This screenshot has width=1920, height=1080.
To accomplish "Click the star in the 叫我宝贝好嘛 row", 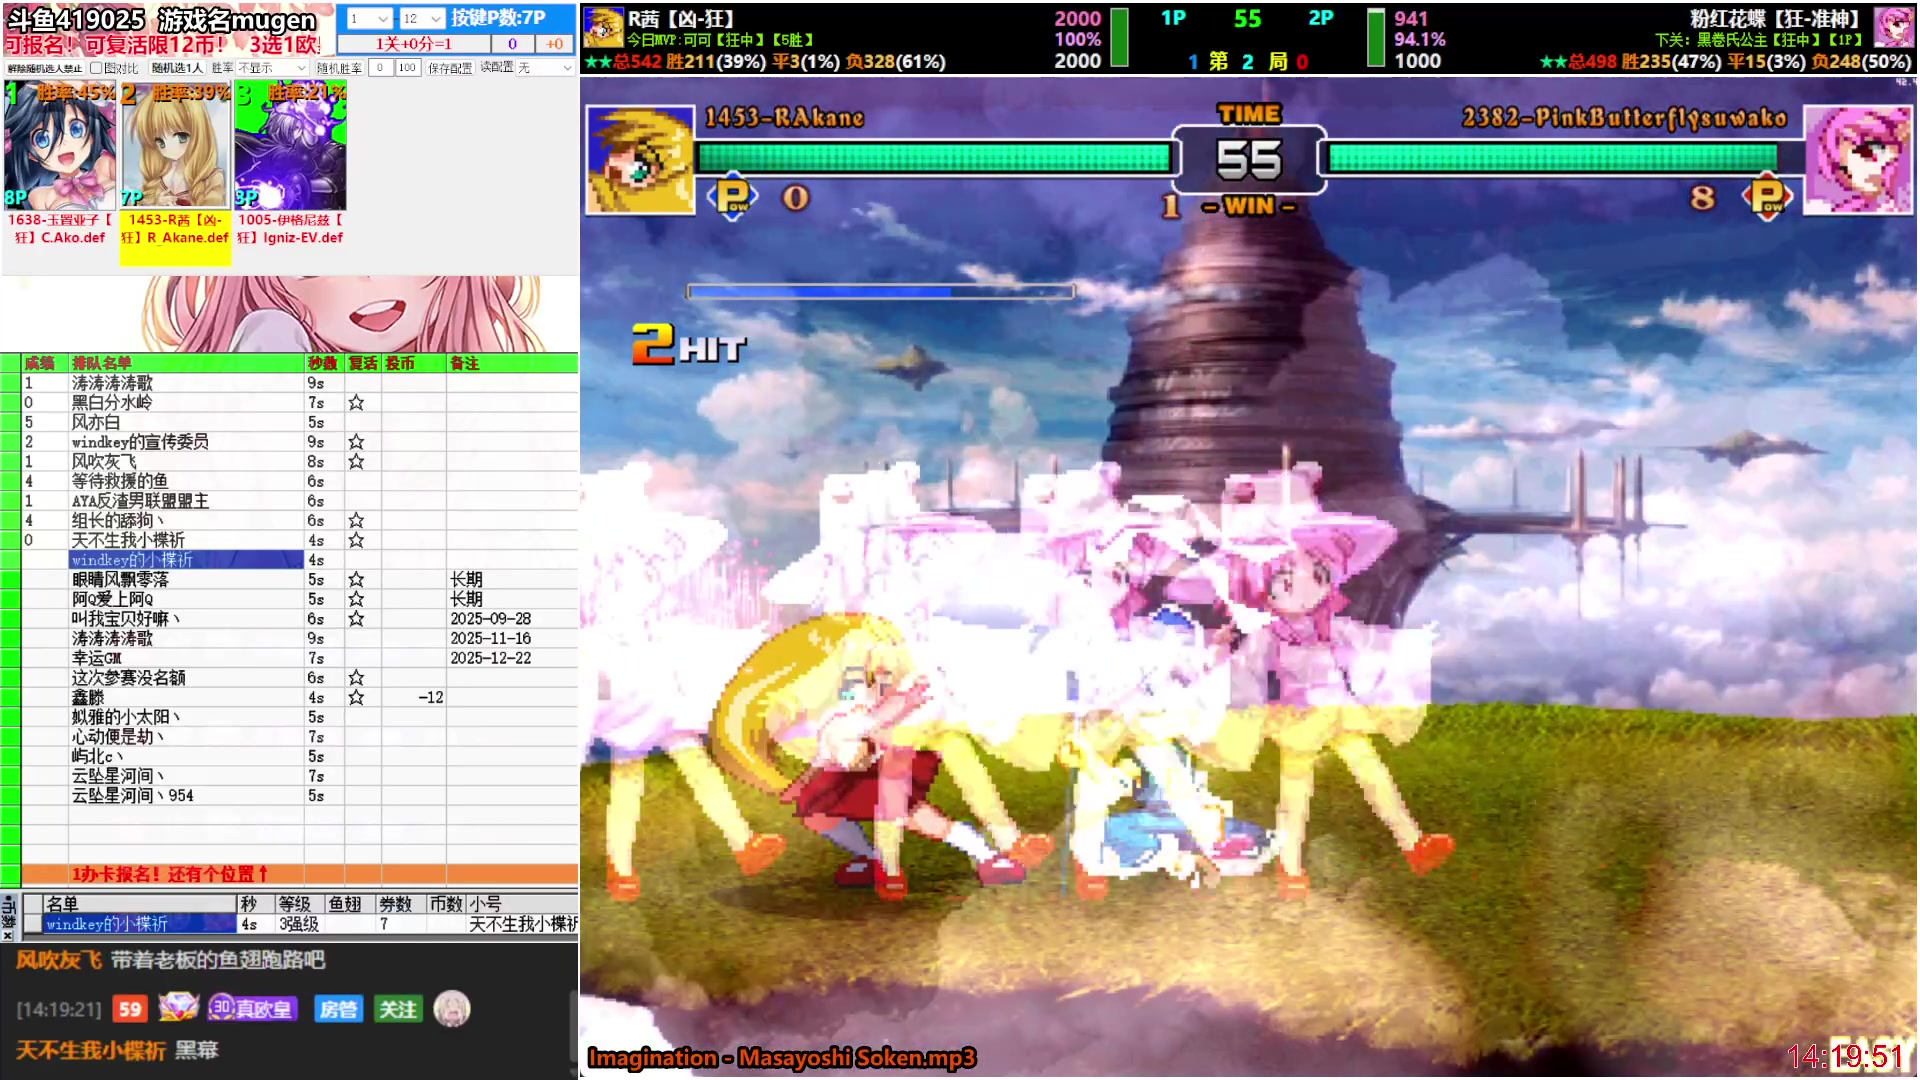I will point(356,619).
